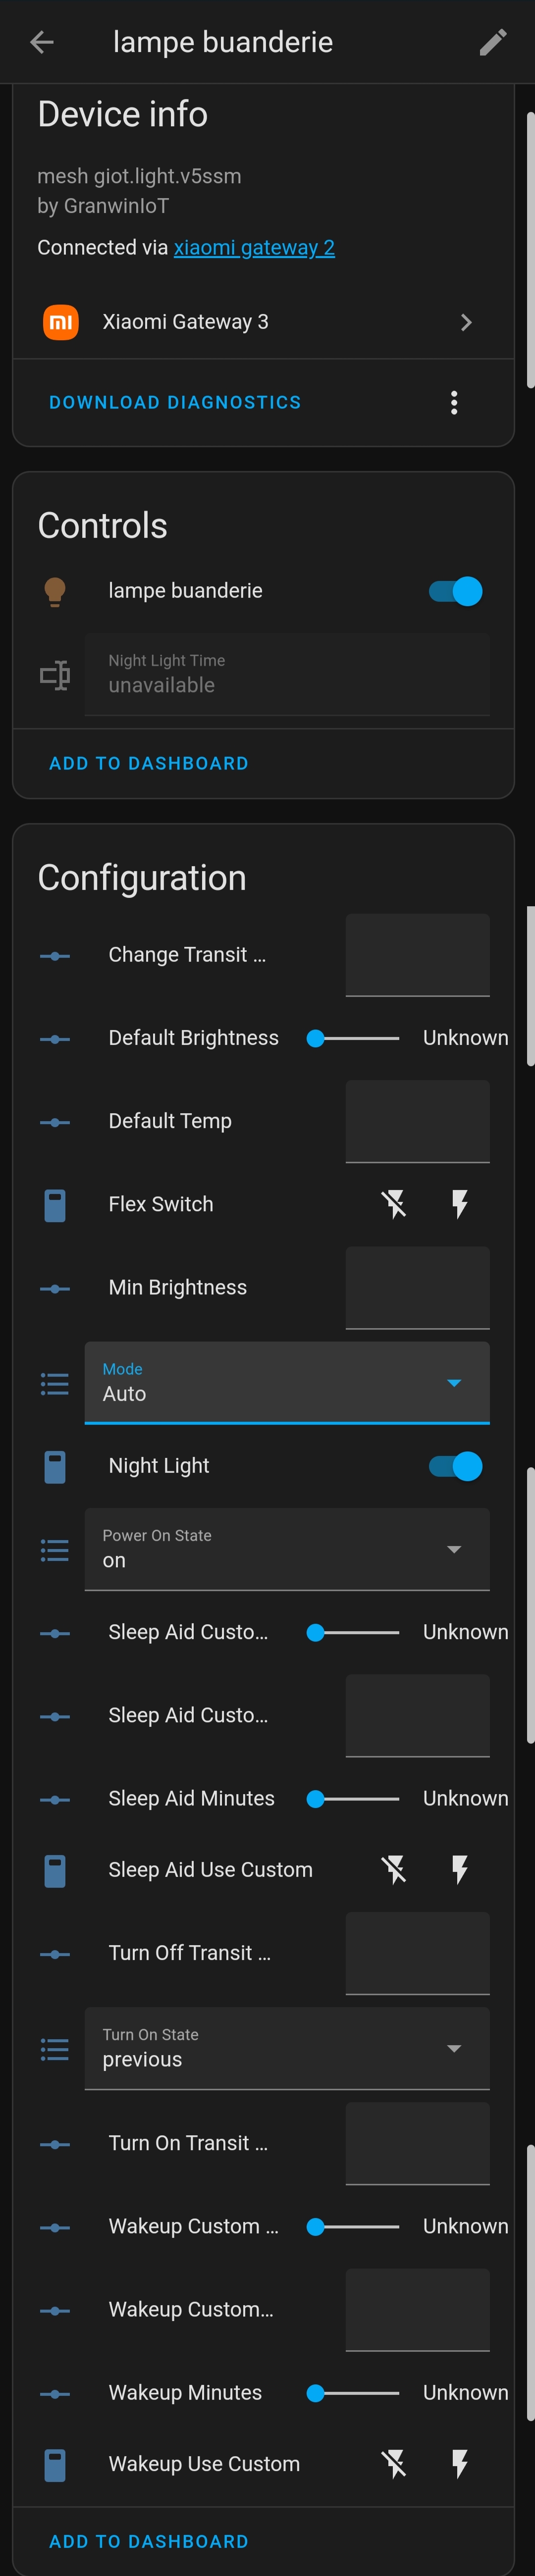Open the Power On State dropdown
Viewport: 535px width, 2576px height.
[287, 1549]
